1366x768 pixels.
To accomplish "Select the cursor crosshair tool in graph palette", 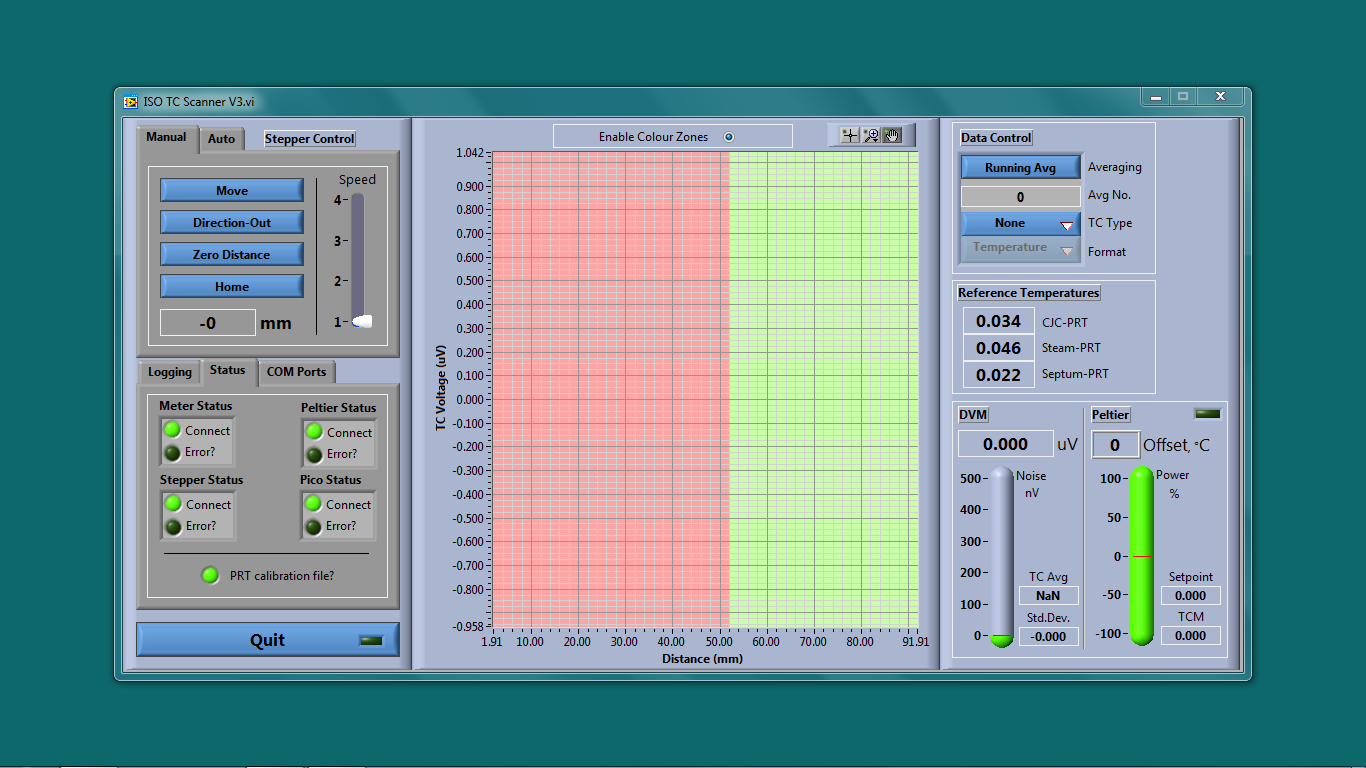I will [850, 136].
